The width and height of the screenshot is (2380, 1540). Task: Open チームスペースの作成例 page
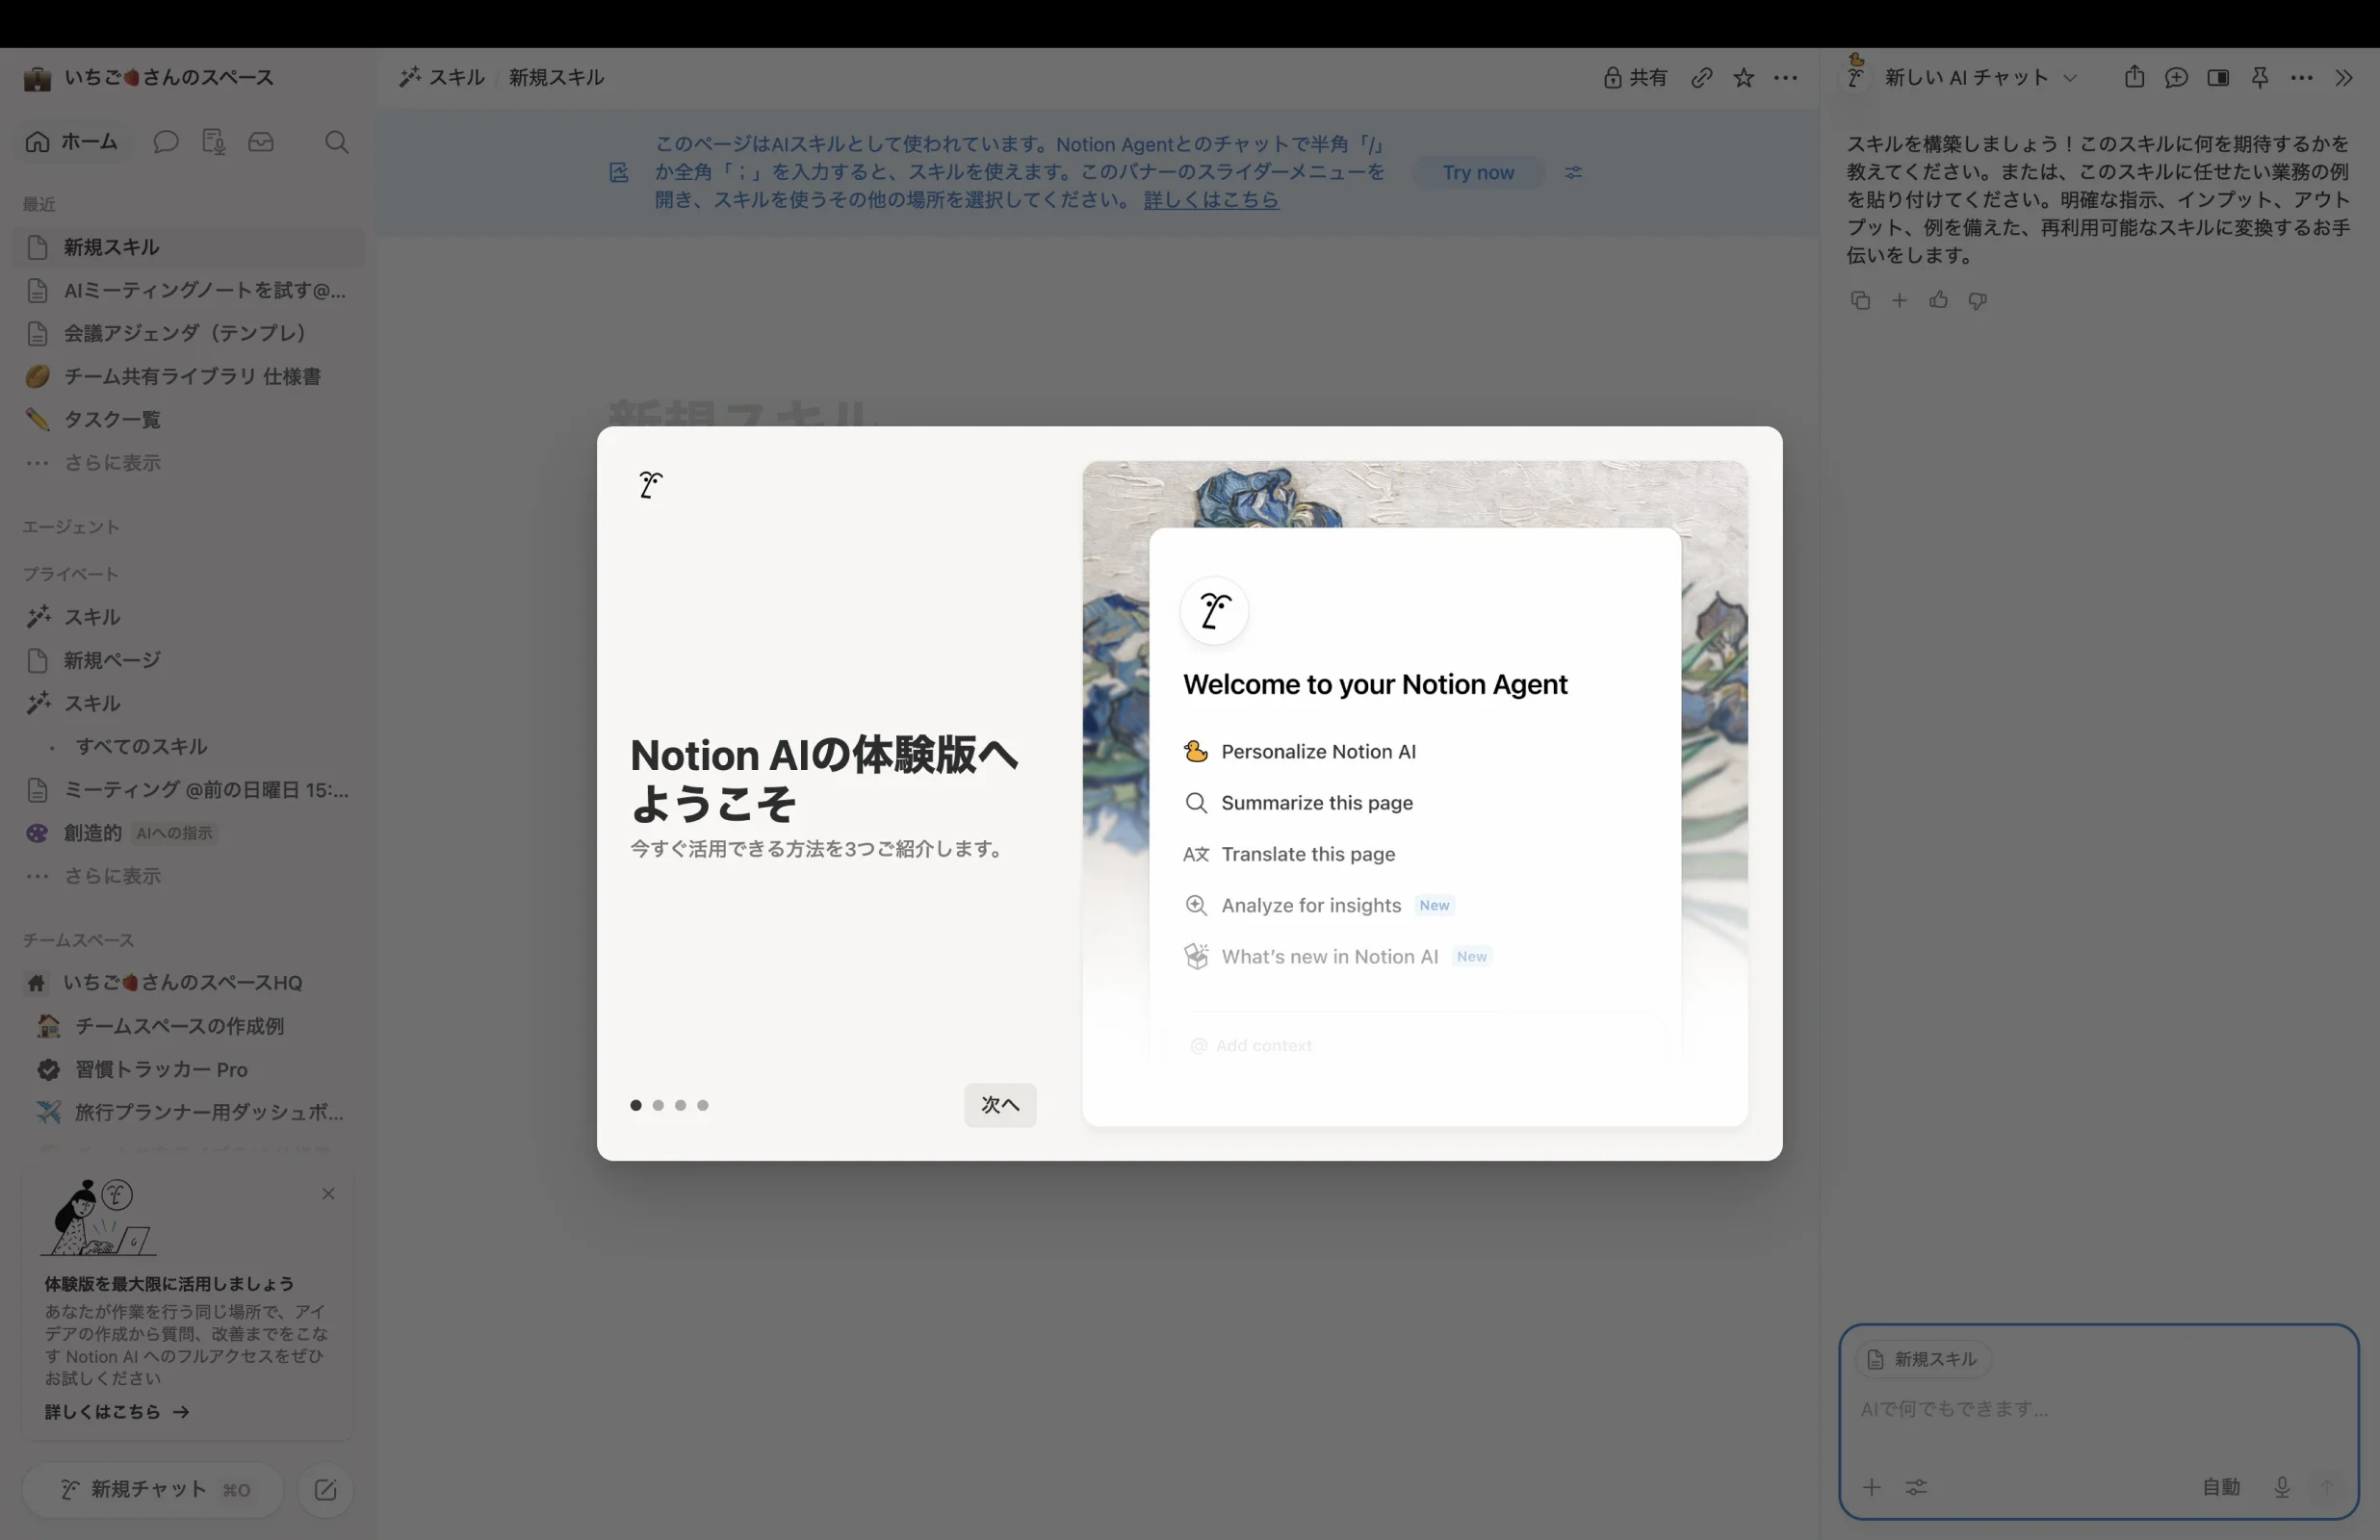pyautogui.click(x=188, y=1025)
